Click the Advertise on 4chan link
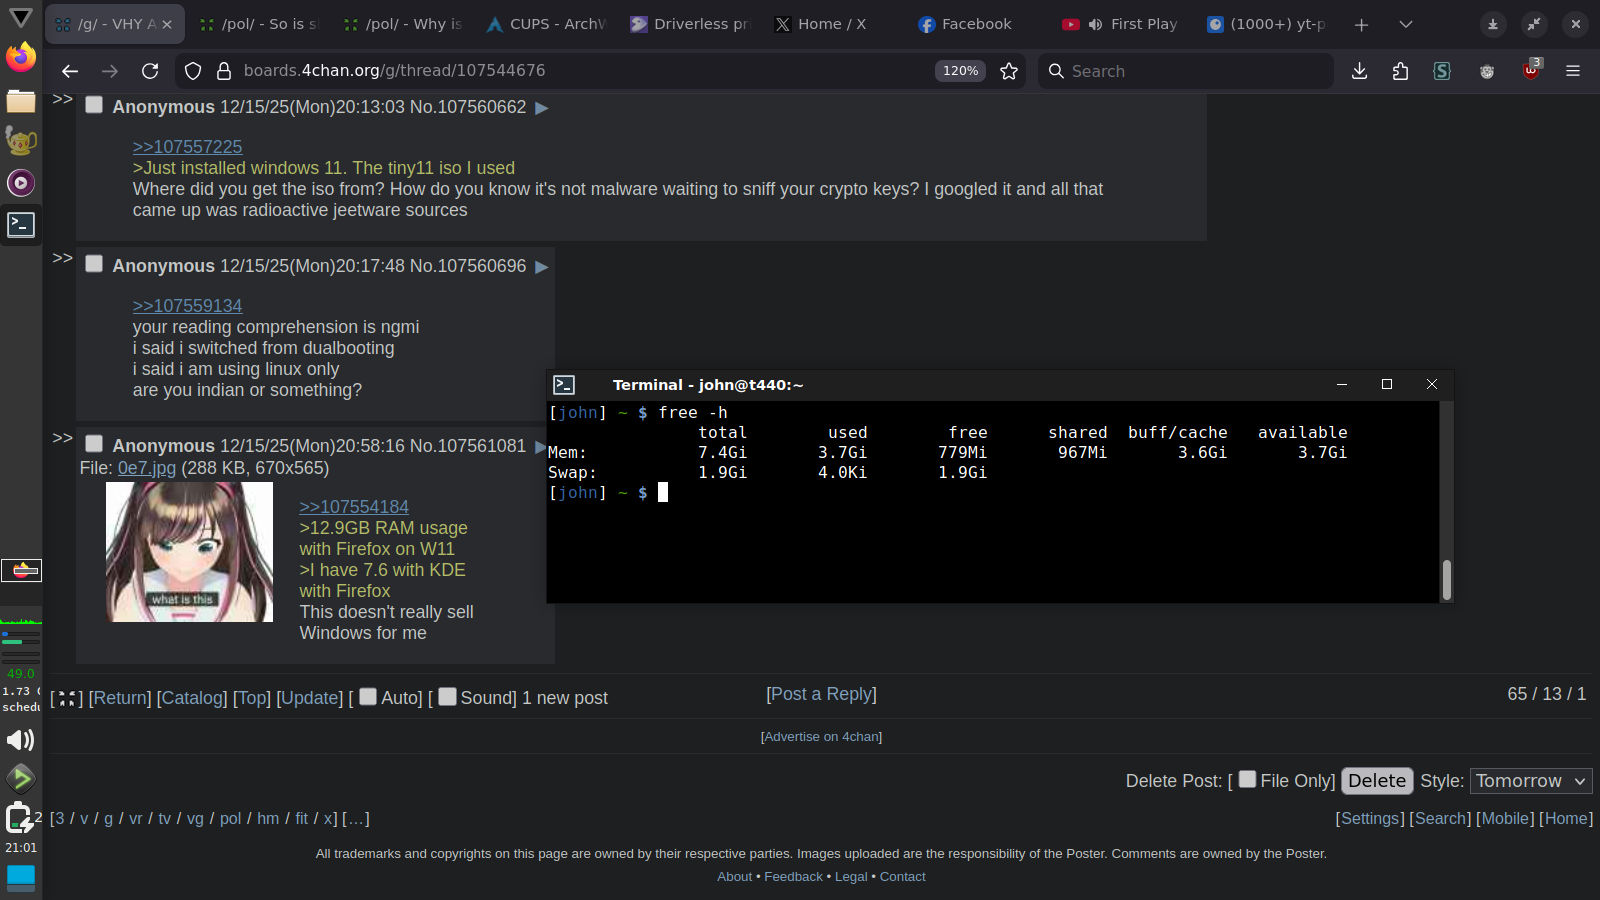Viewport: 1600px width, 900px height. [x=822, y=737]
